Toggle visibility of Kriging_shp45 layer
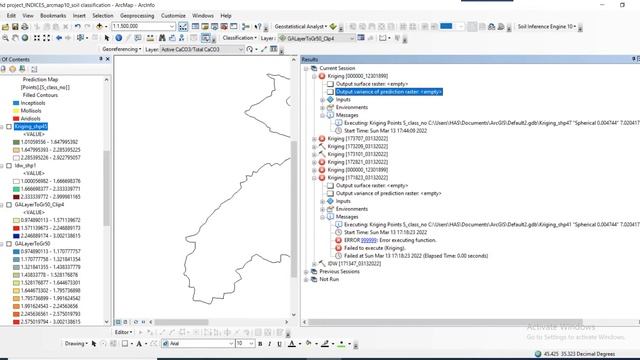640x360 pixels. [9, 127]
